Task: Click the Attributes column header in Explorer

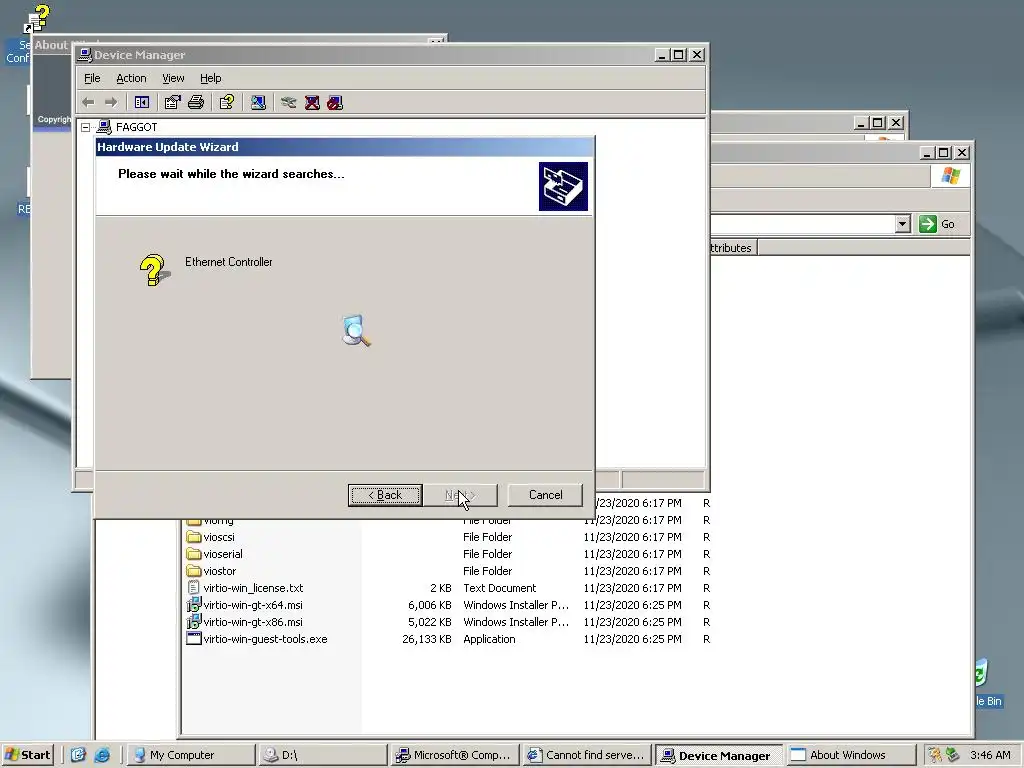Action: [733, 248]
